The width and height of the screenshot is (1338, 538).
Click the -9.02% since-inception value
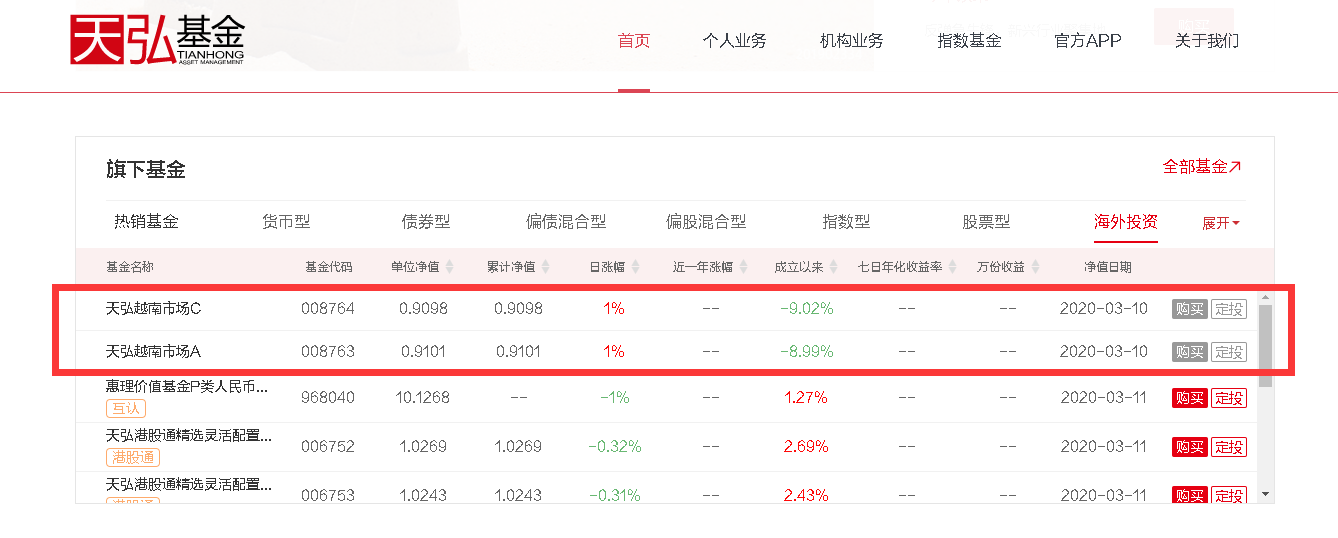[807, 308]
